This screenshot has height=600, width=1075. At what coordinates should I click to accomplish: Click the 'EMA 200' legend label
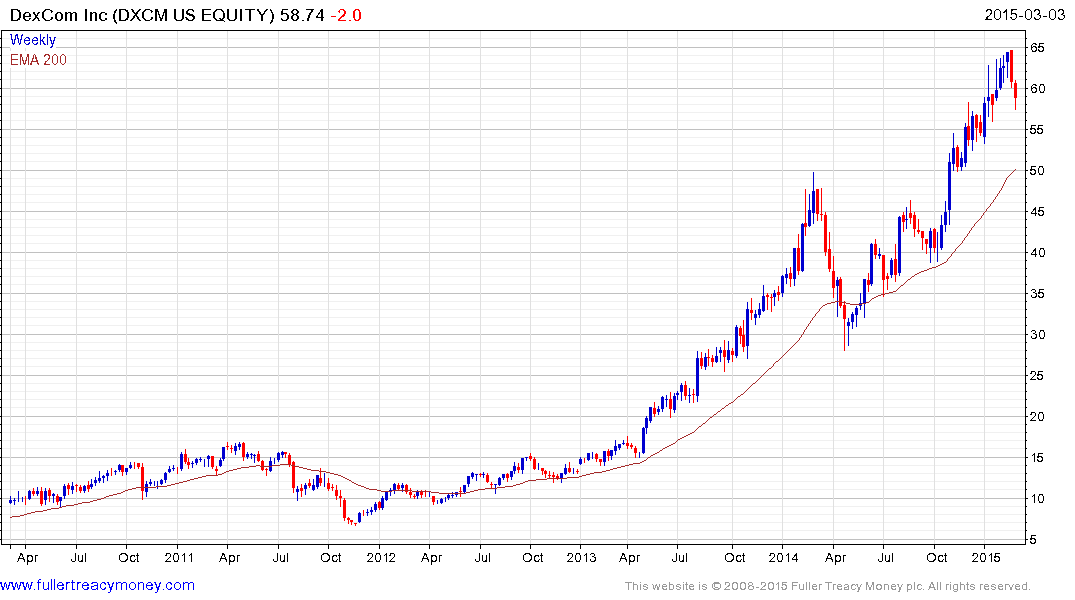click(38, 60)
